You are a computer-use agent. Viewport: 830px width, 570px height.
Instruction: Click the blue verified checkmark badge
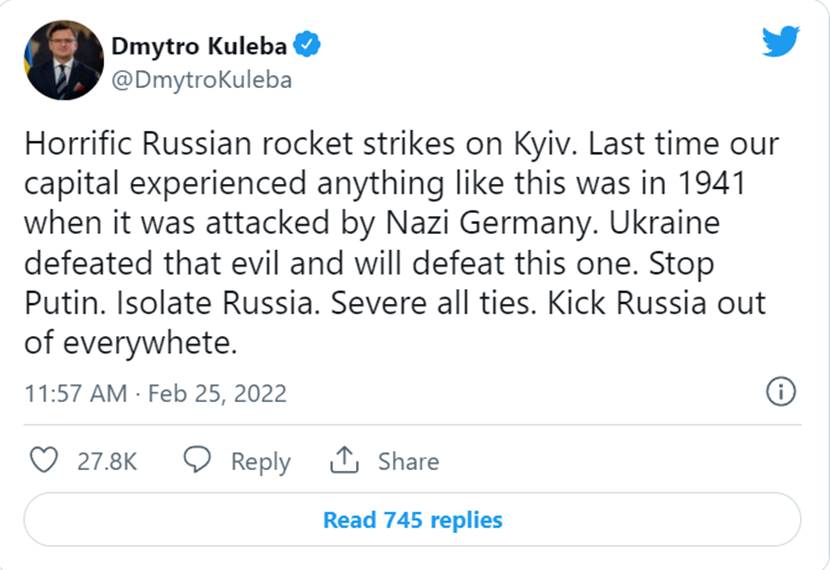[309, 45]
